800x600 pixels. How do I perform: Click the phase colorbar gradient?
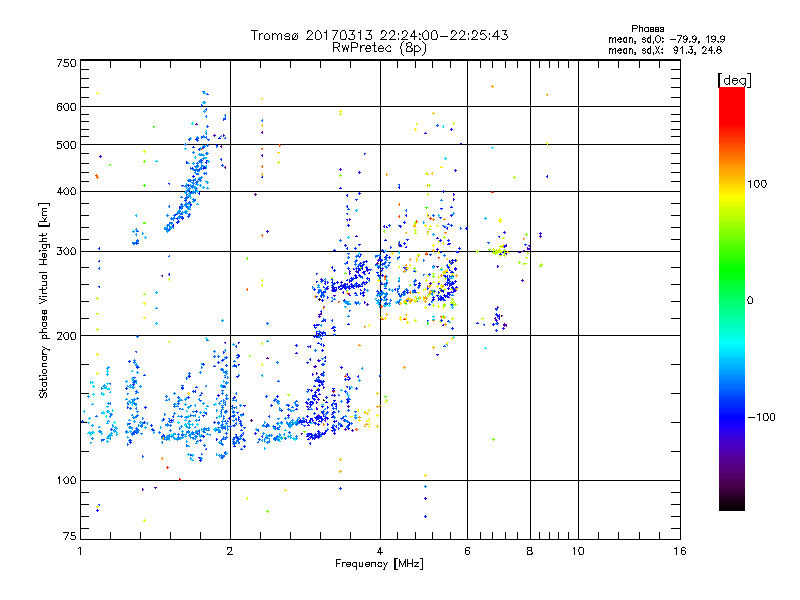coord(732,298)
